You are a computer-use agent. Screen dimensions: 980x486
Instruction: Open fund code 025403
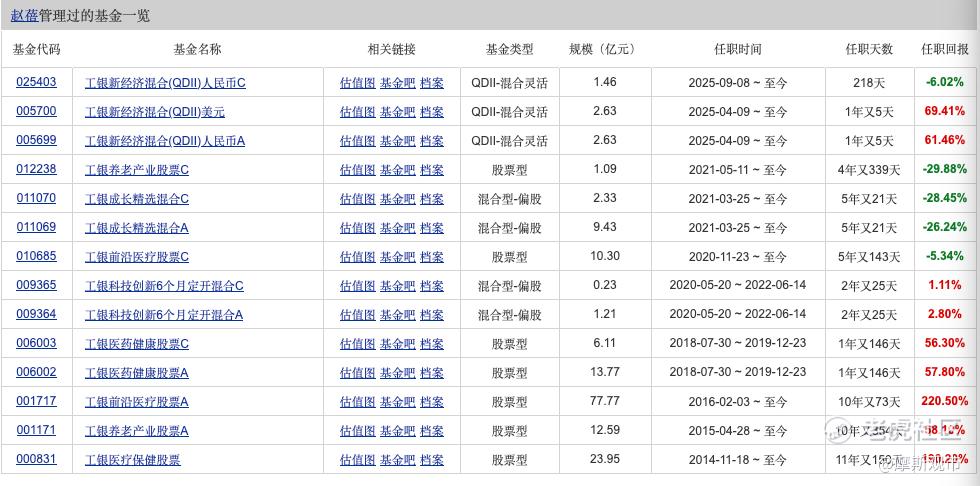click(36, 82)
